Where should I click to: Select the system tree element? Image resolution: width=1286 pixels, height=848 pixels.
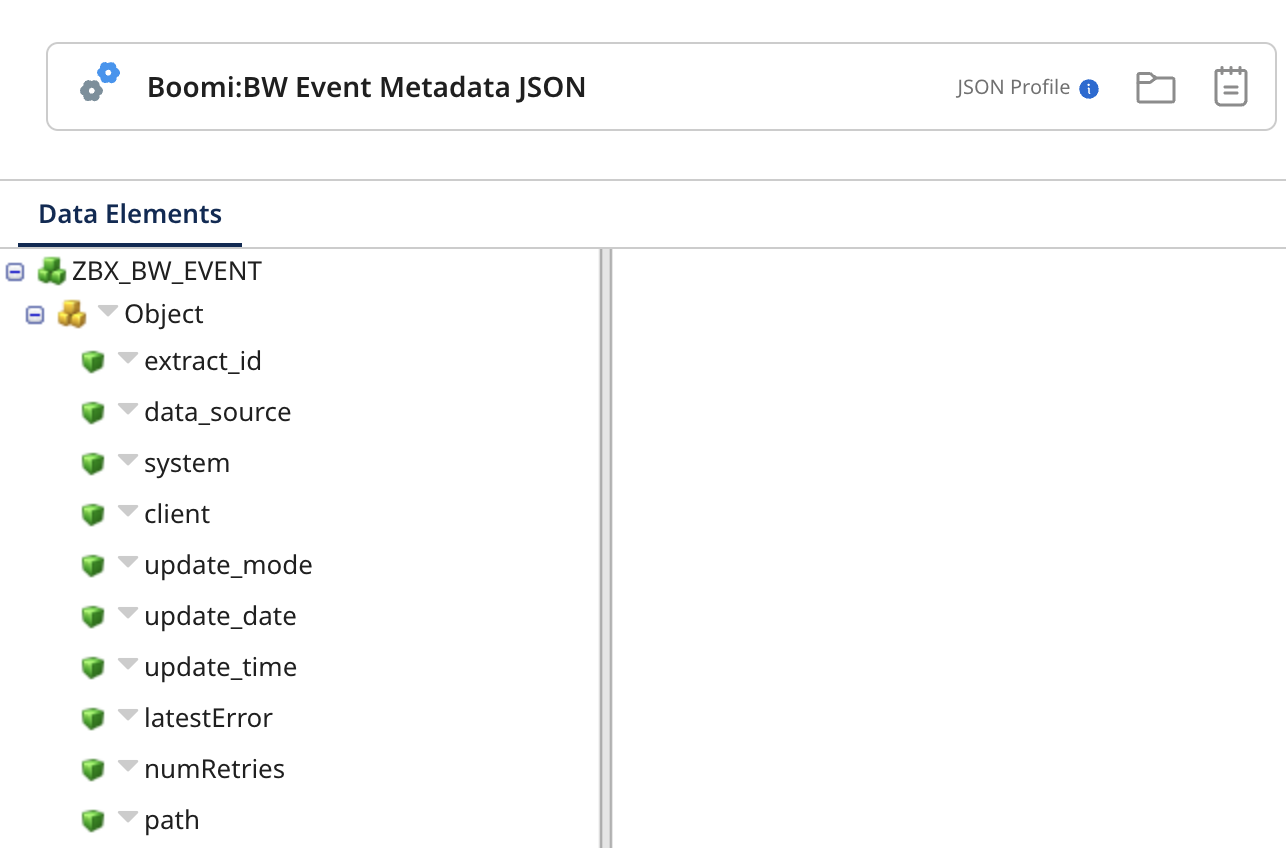point(186,462)
